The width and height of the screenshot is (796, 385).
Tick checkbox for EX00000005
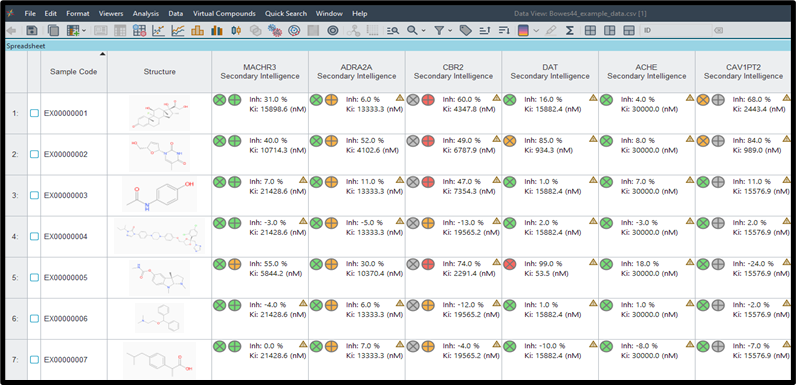click(x=34, y=278)
